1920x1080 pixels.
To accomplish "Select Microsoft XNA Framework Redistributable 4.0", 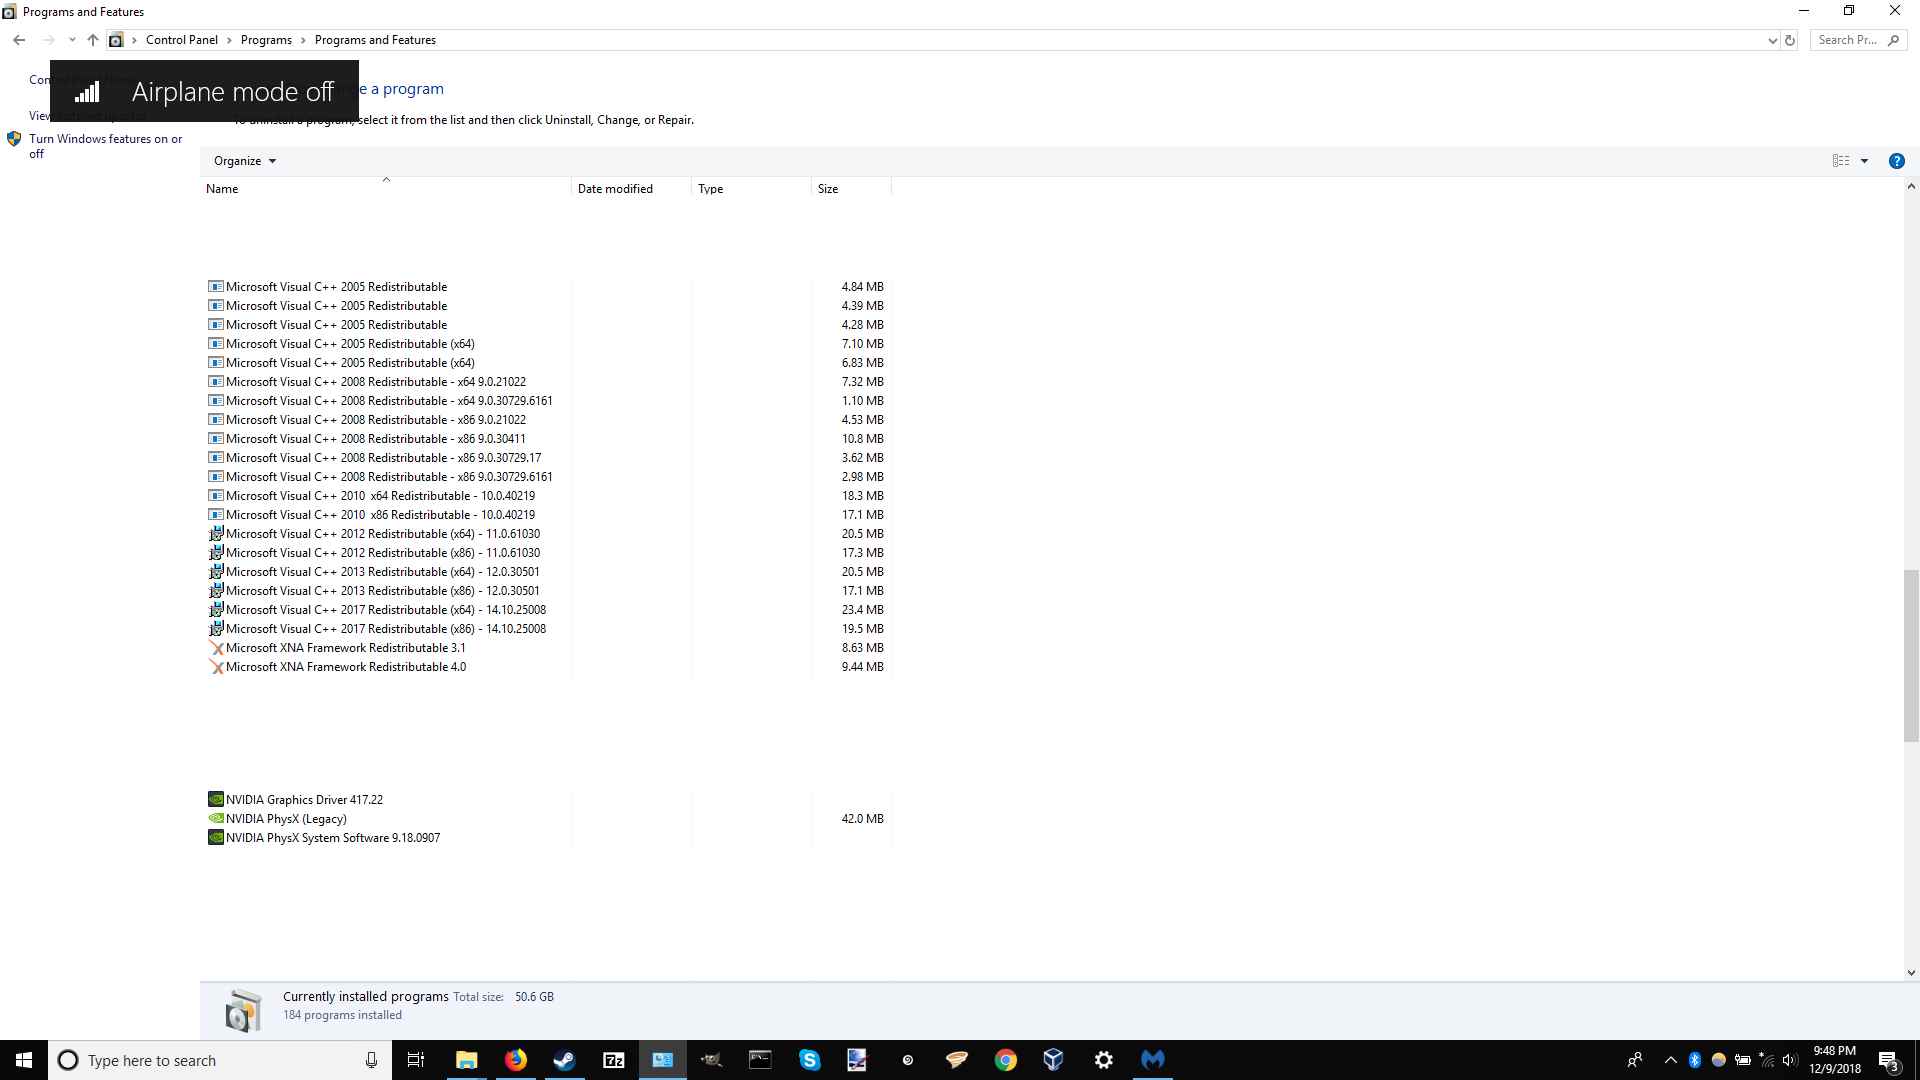I will [x=345, y=667].
